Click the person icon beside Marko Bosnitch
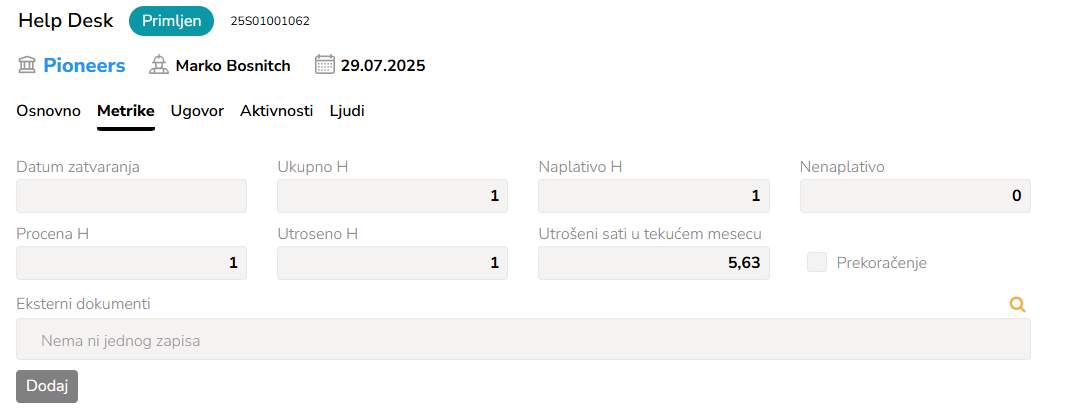Viewport: 1072px width, 409px height. point(158,66)
